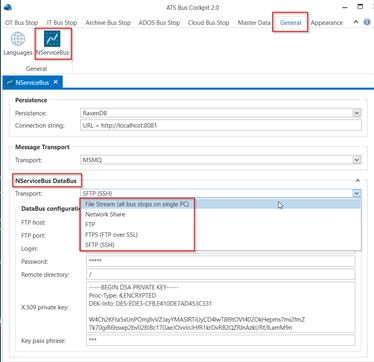The width and height of the screenshot is (374, 362).
Task: Choose FTPS (FTP over SSL) option
Action: tap(221, 235)
